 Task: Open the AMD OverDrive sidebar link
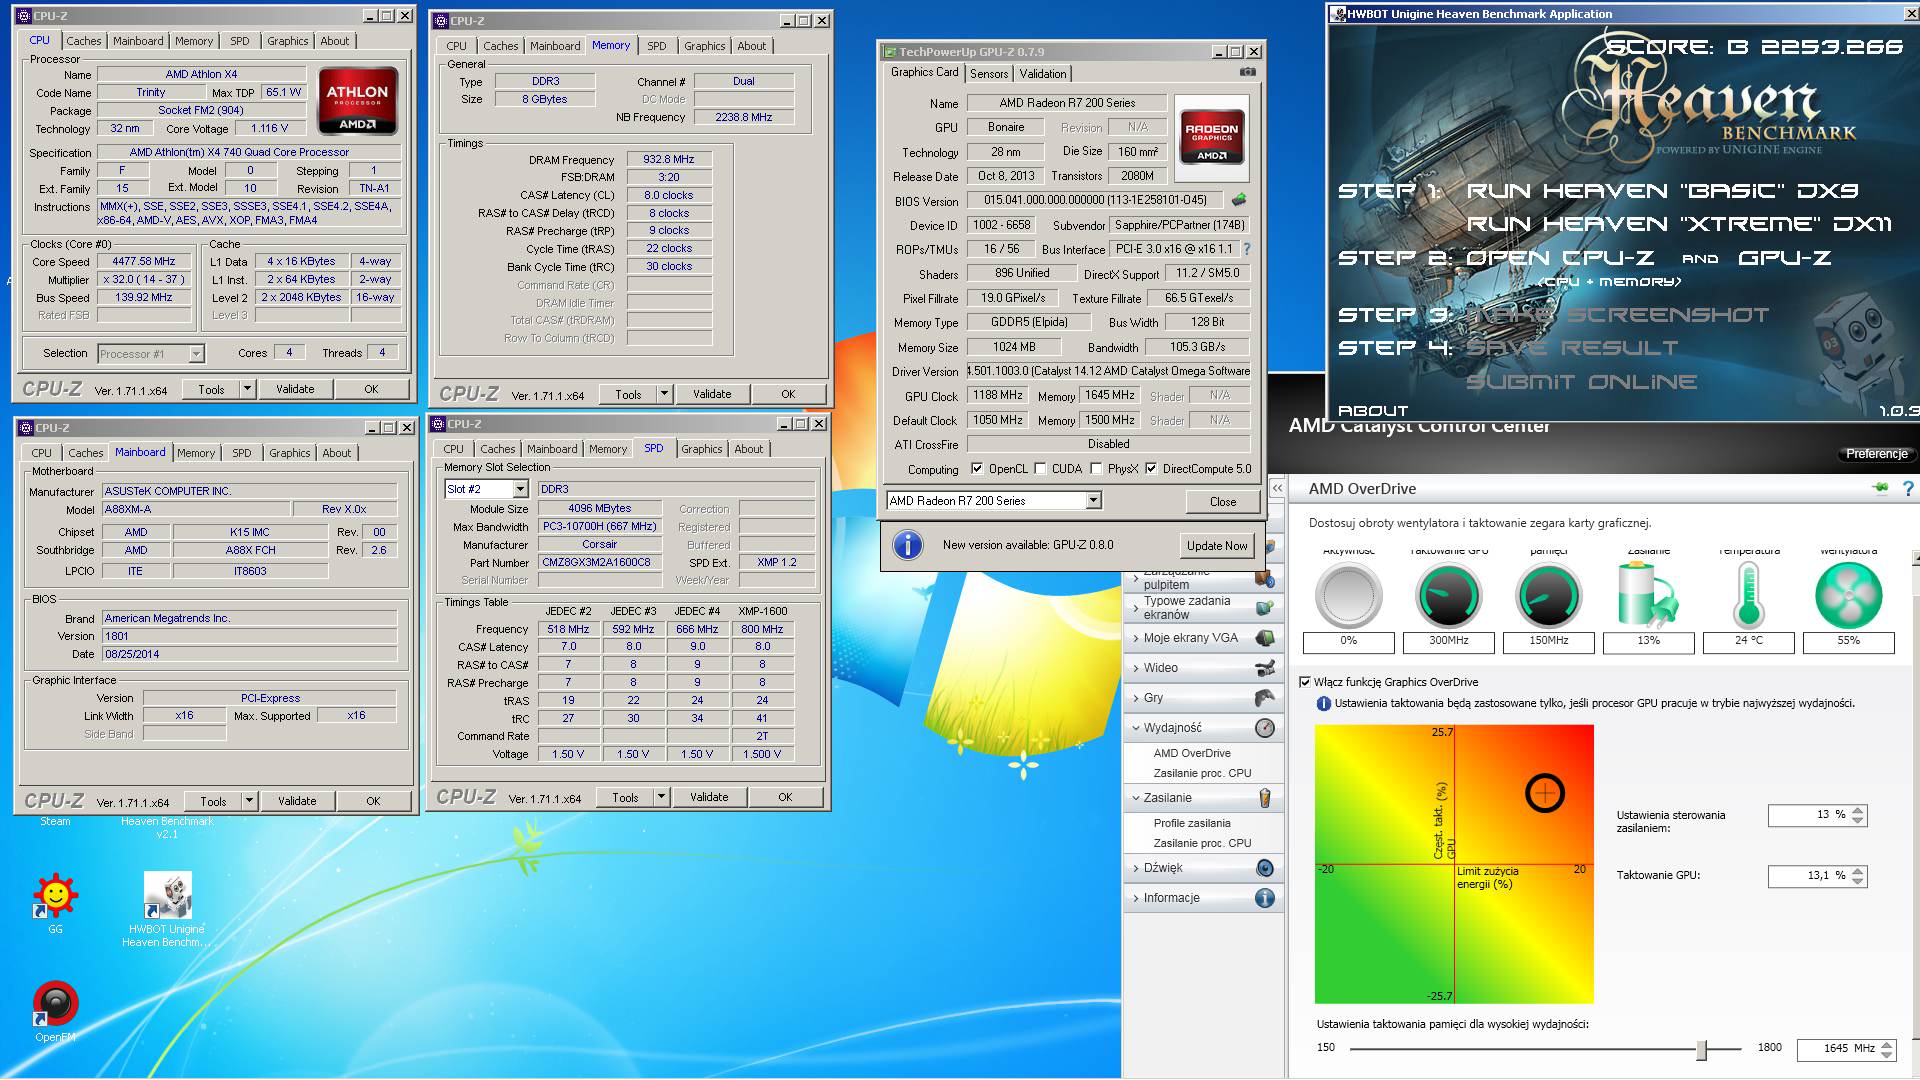click(1191, 753)
